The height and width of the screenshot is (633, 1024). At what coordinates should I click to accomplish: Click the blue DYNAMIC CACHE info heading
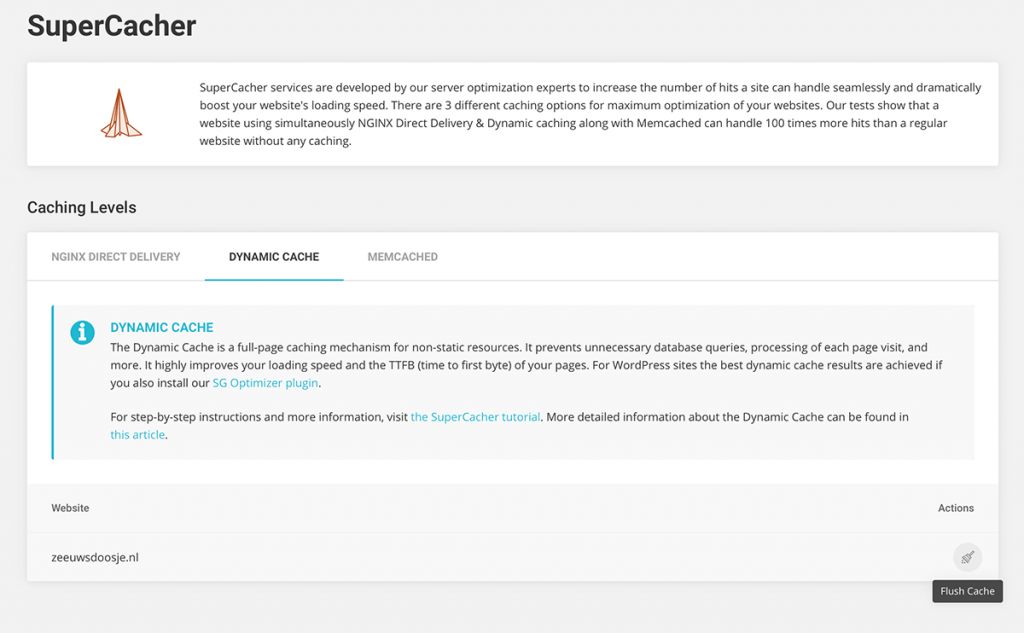(x=162, y=328)
